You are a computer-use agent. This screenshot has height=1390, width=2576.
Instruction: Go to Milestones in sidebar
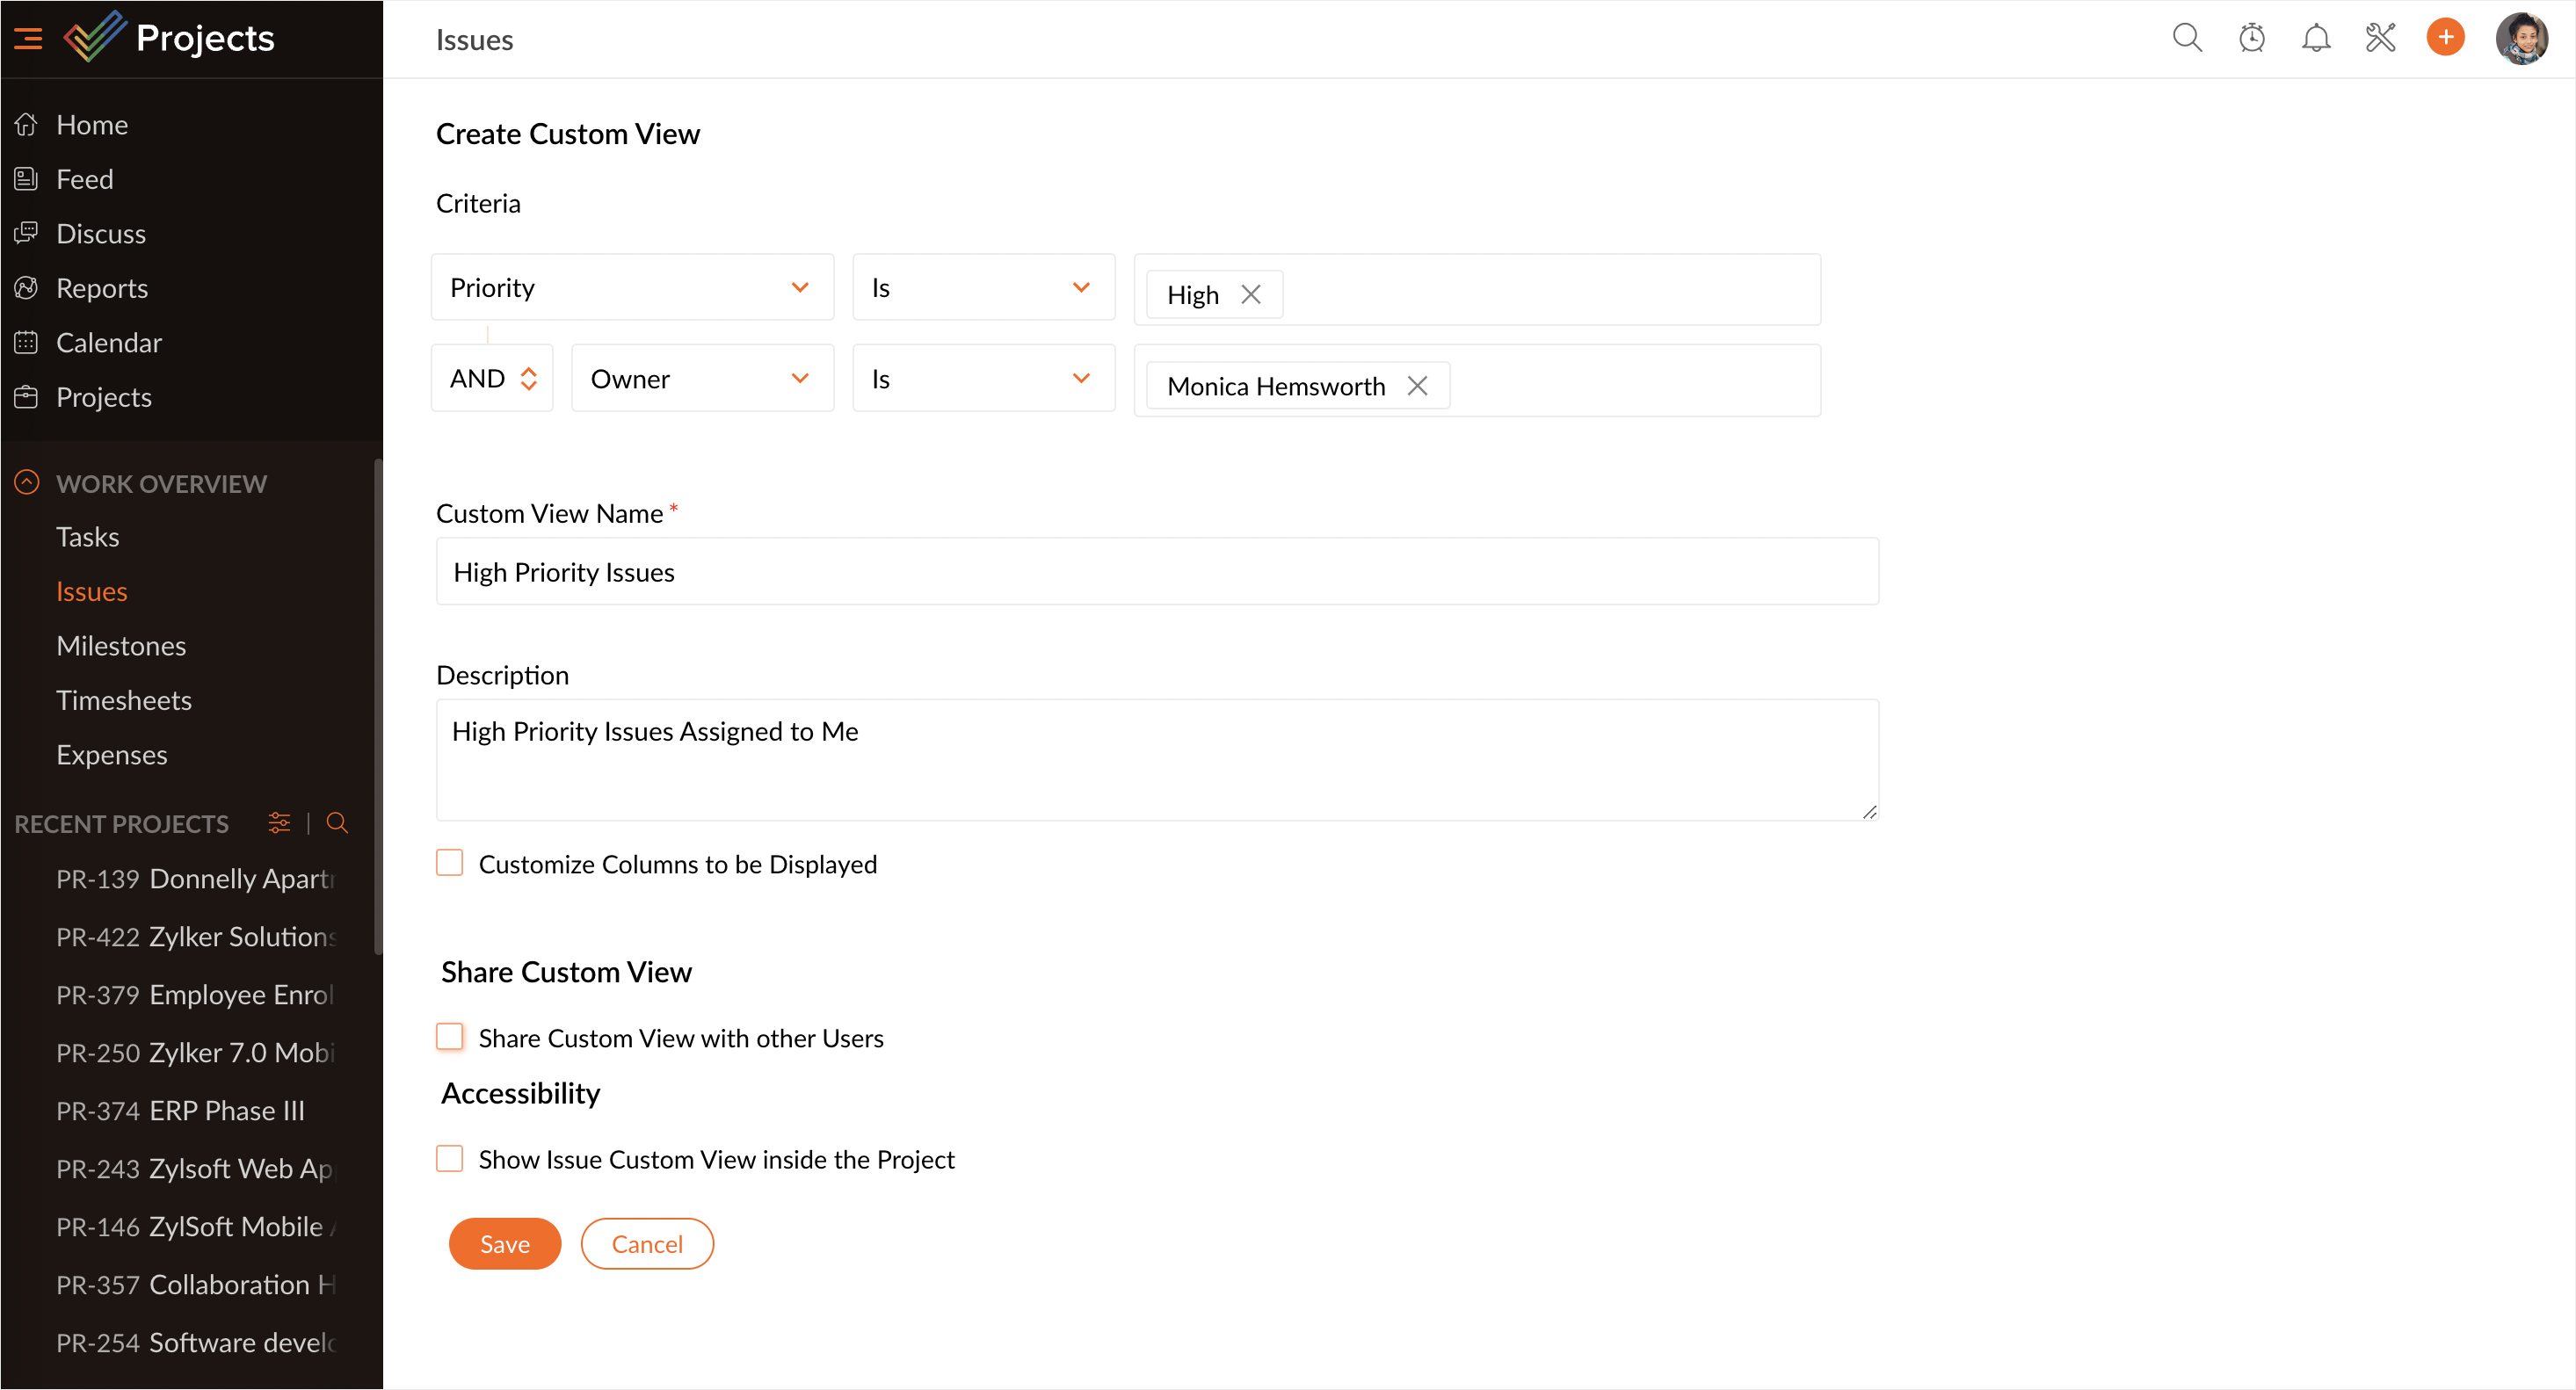click(121, 646)
